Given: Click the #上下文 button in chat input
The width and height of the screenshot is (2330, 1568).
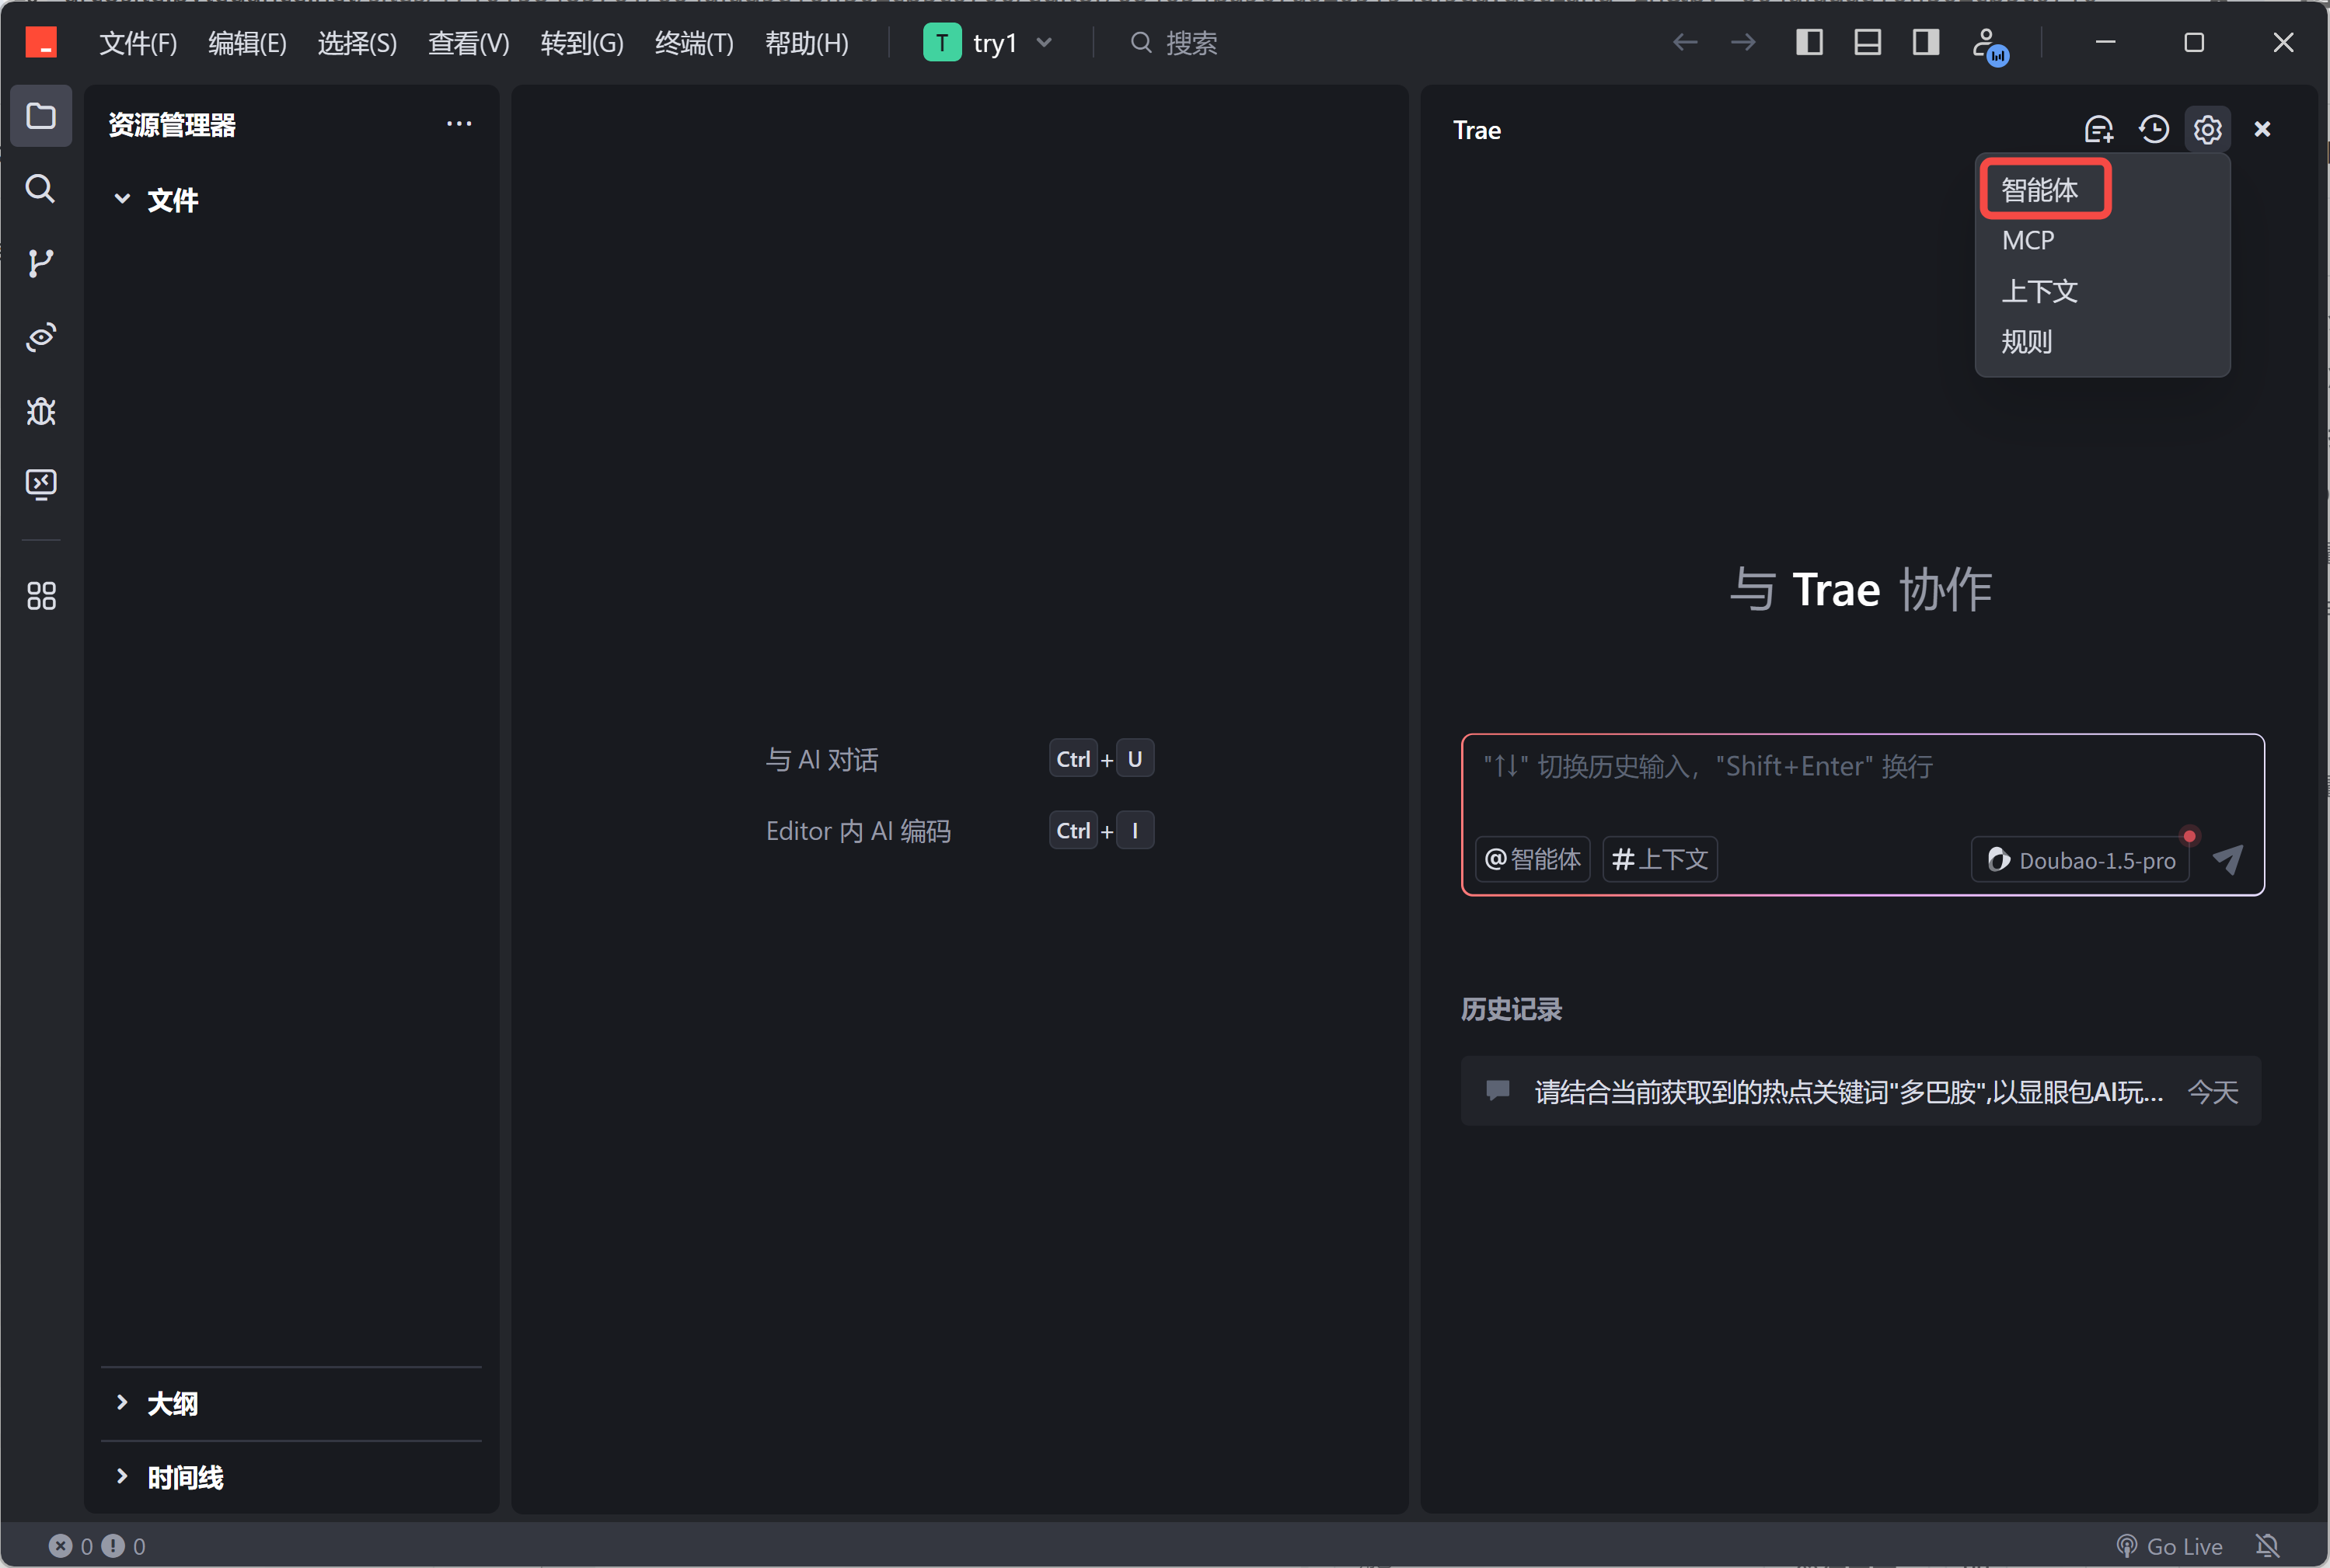Looking at the screenshot, I should click(x=1660, y=859).
